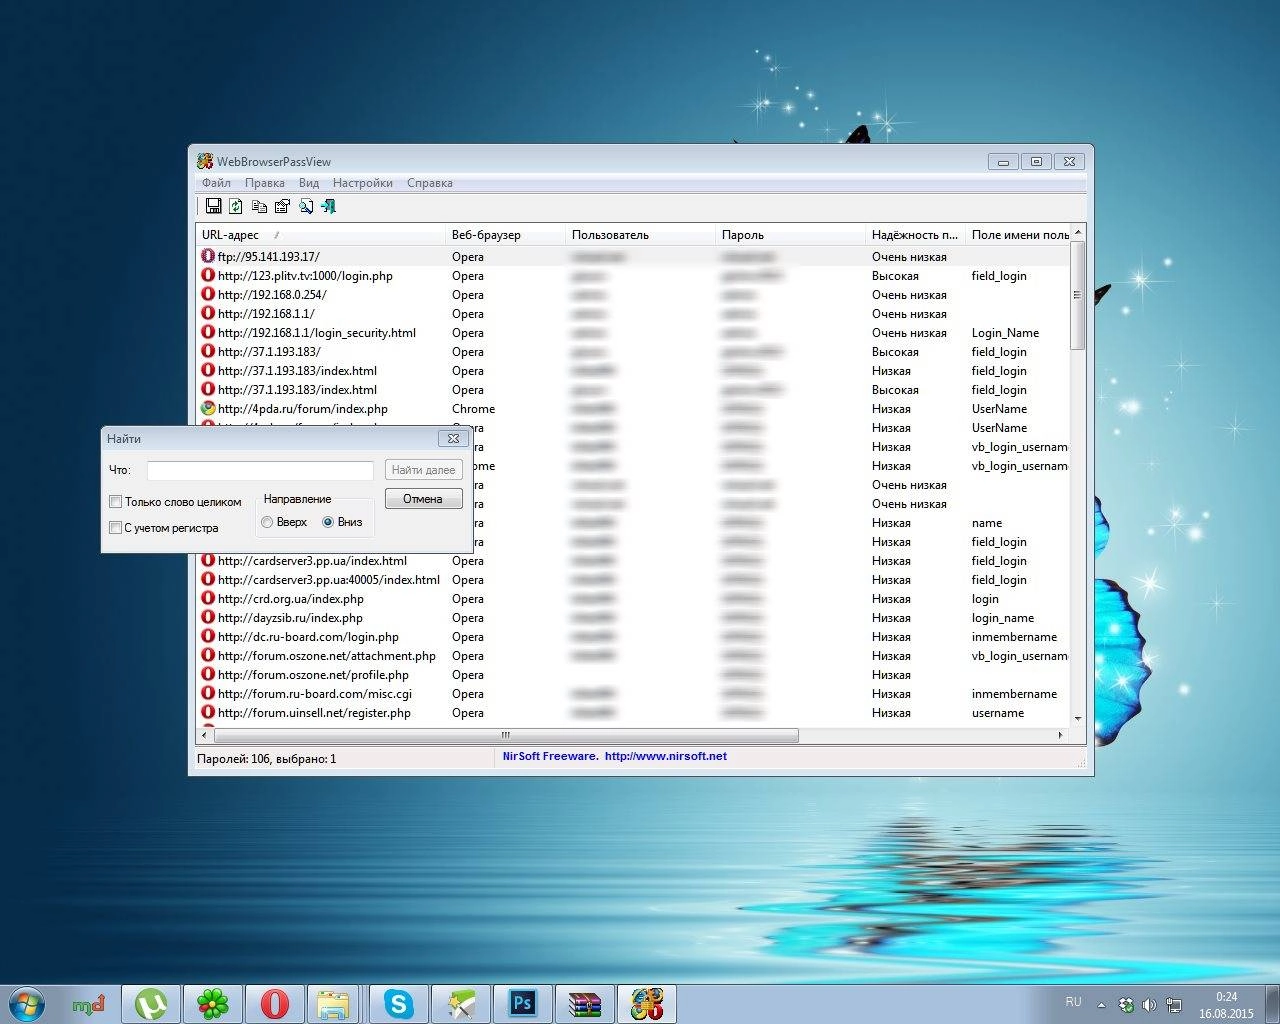The height and width of the screenshot is (1024, 1280).
Task: Click the vertical scrollbar thumb of the list
Action: [1077, 295]
